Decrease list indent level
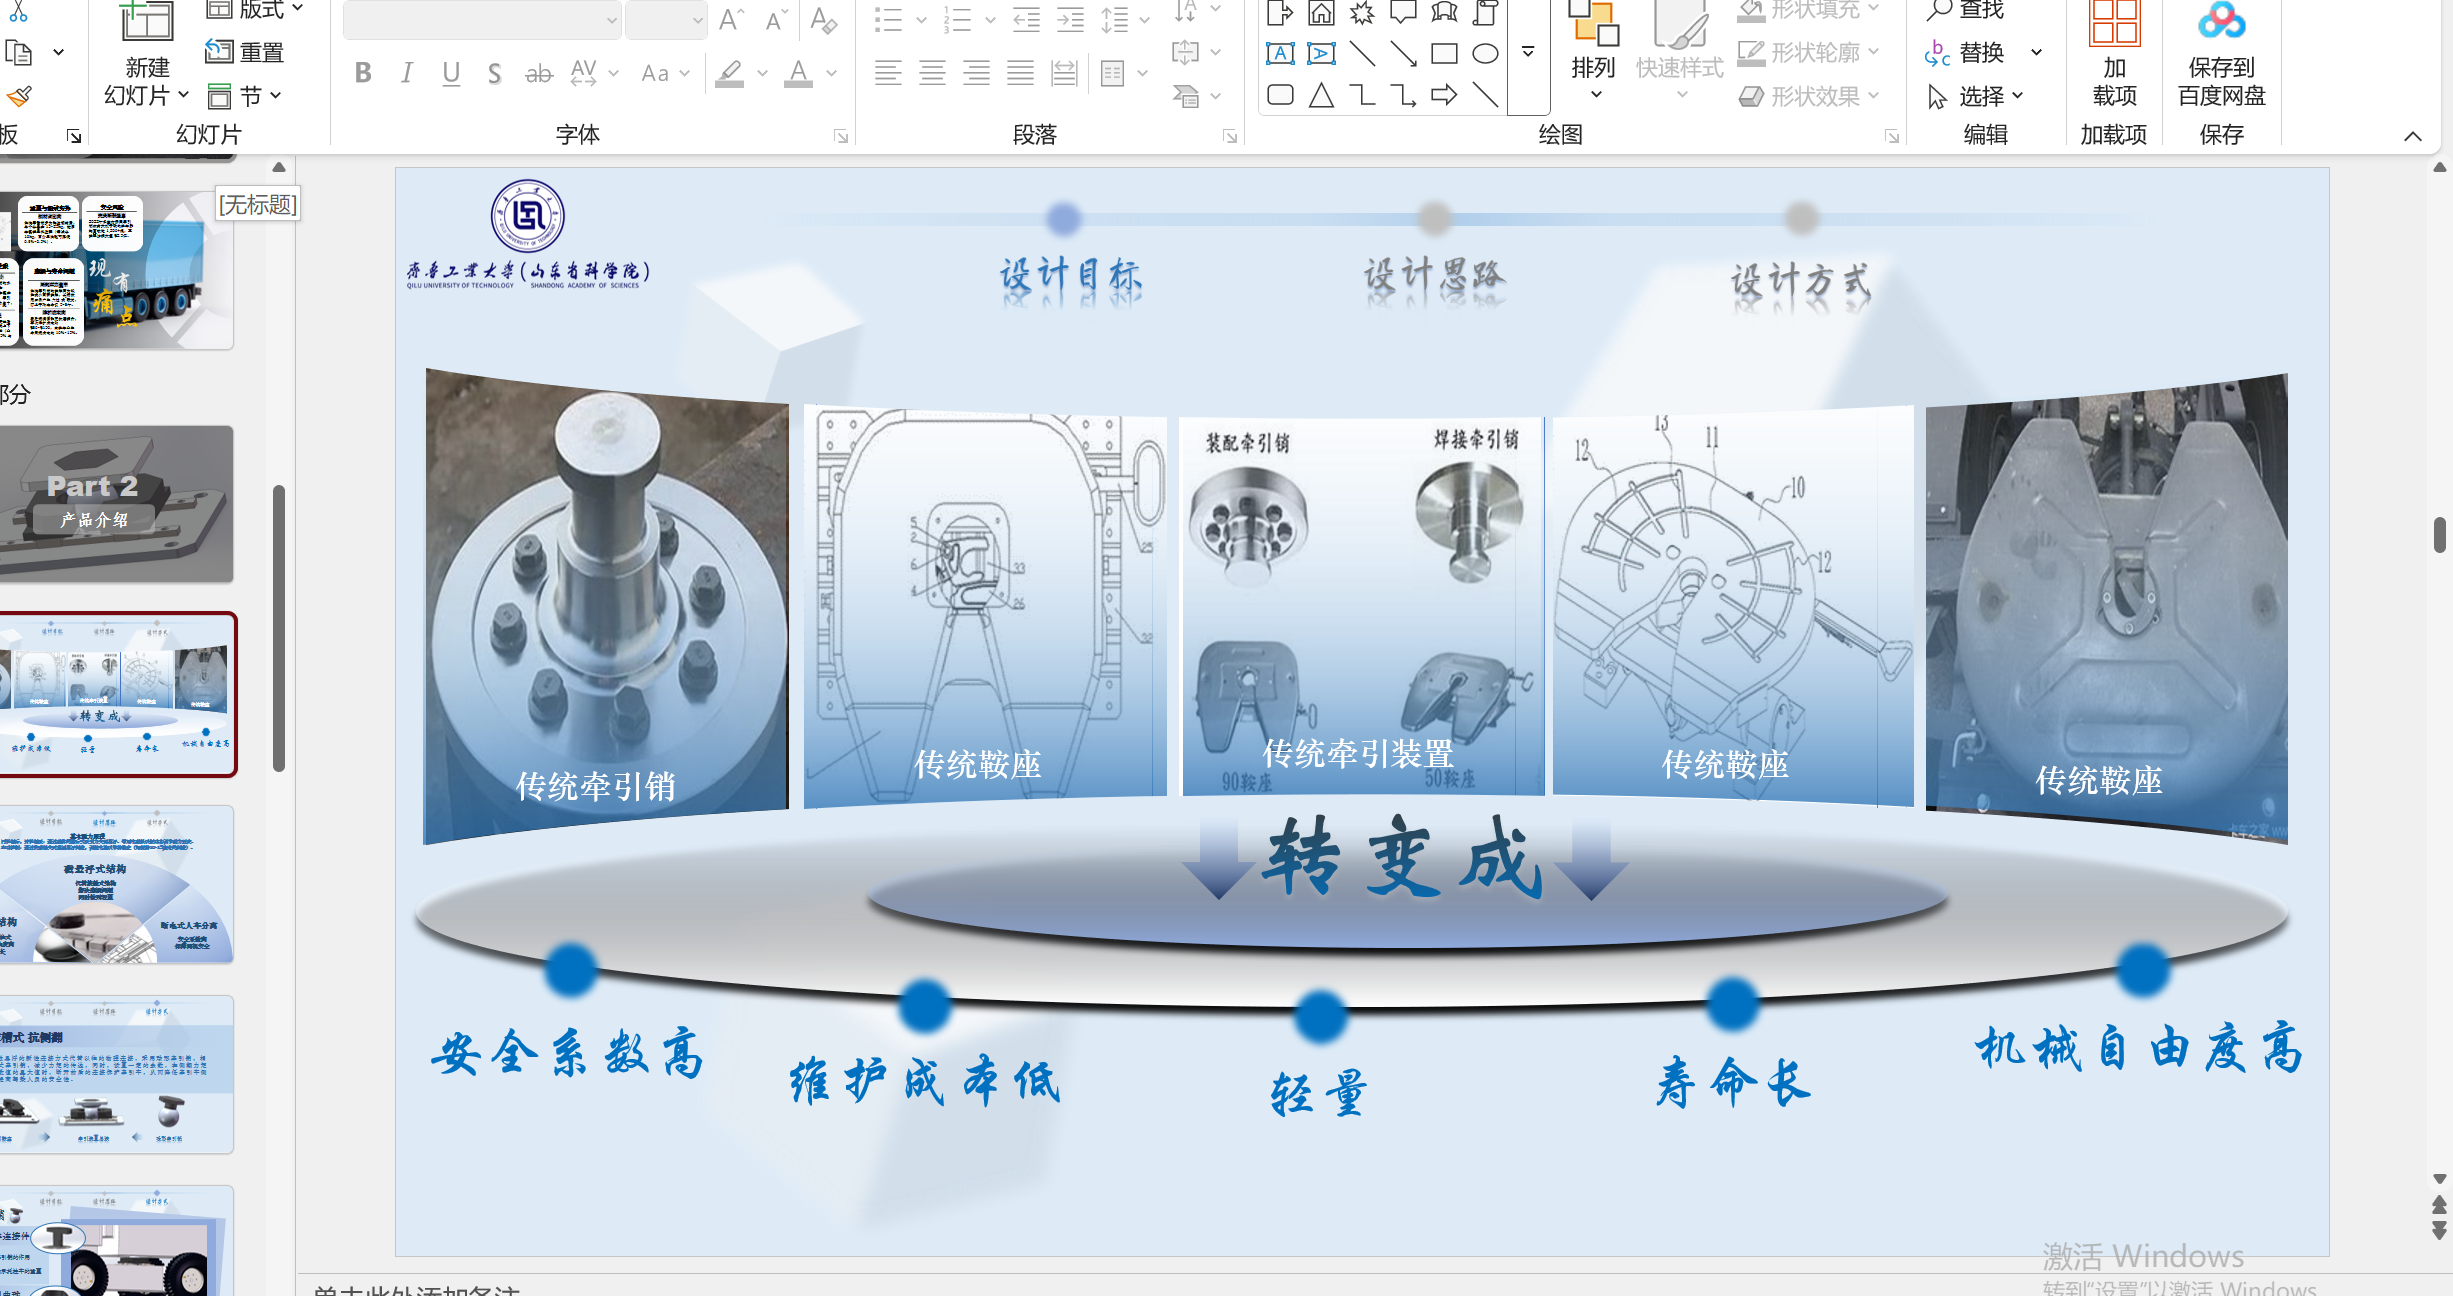 1026,19
